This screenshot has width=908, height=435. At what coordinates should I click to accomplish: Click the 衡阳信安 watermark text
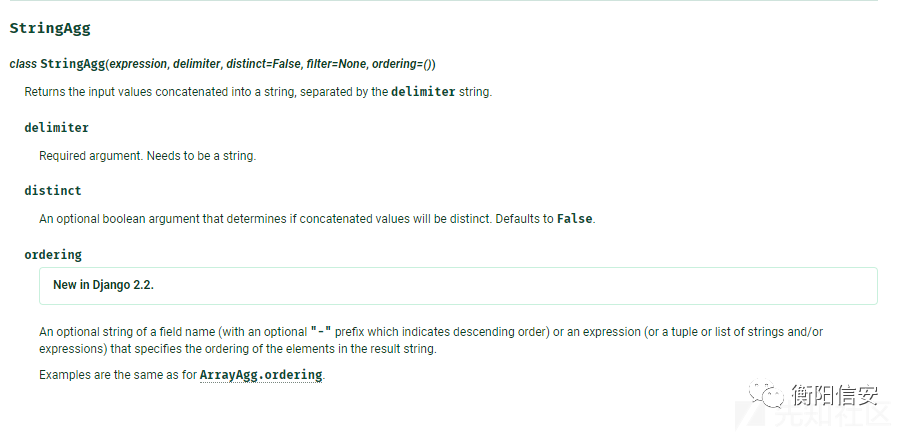pos(834,395)
